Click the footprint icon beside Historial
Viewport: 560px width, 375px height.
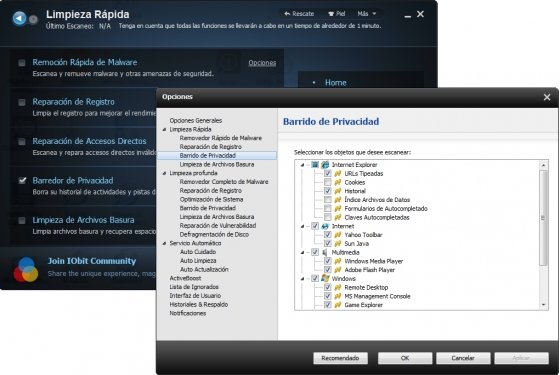point(338,191)
